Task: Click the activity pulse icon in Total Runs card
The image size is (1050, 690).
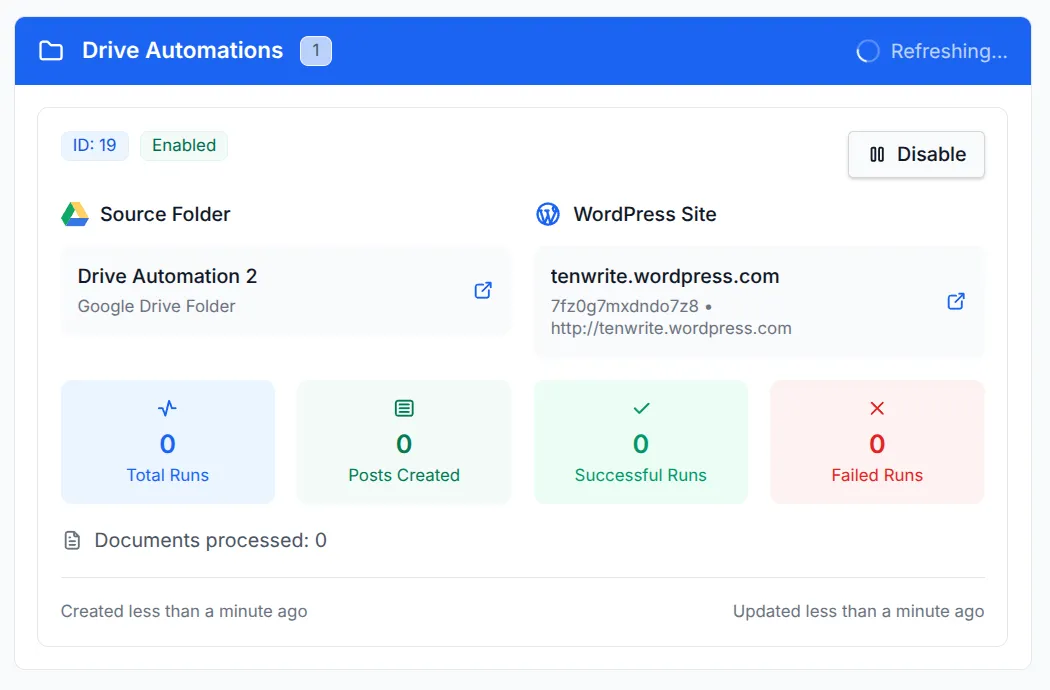Action: point(167,408)
